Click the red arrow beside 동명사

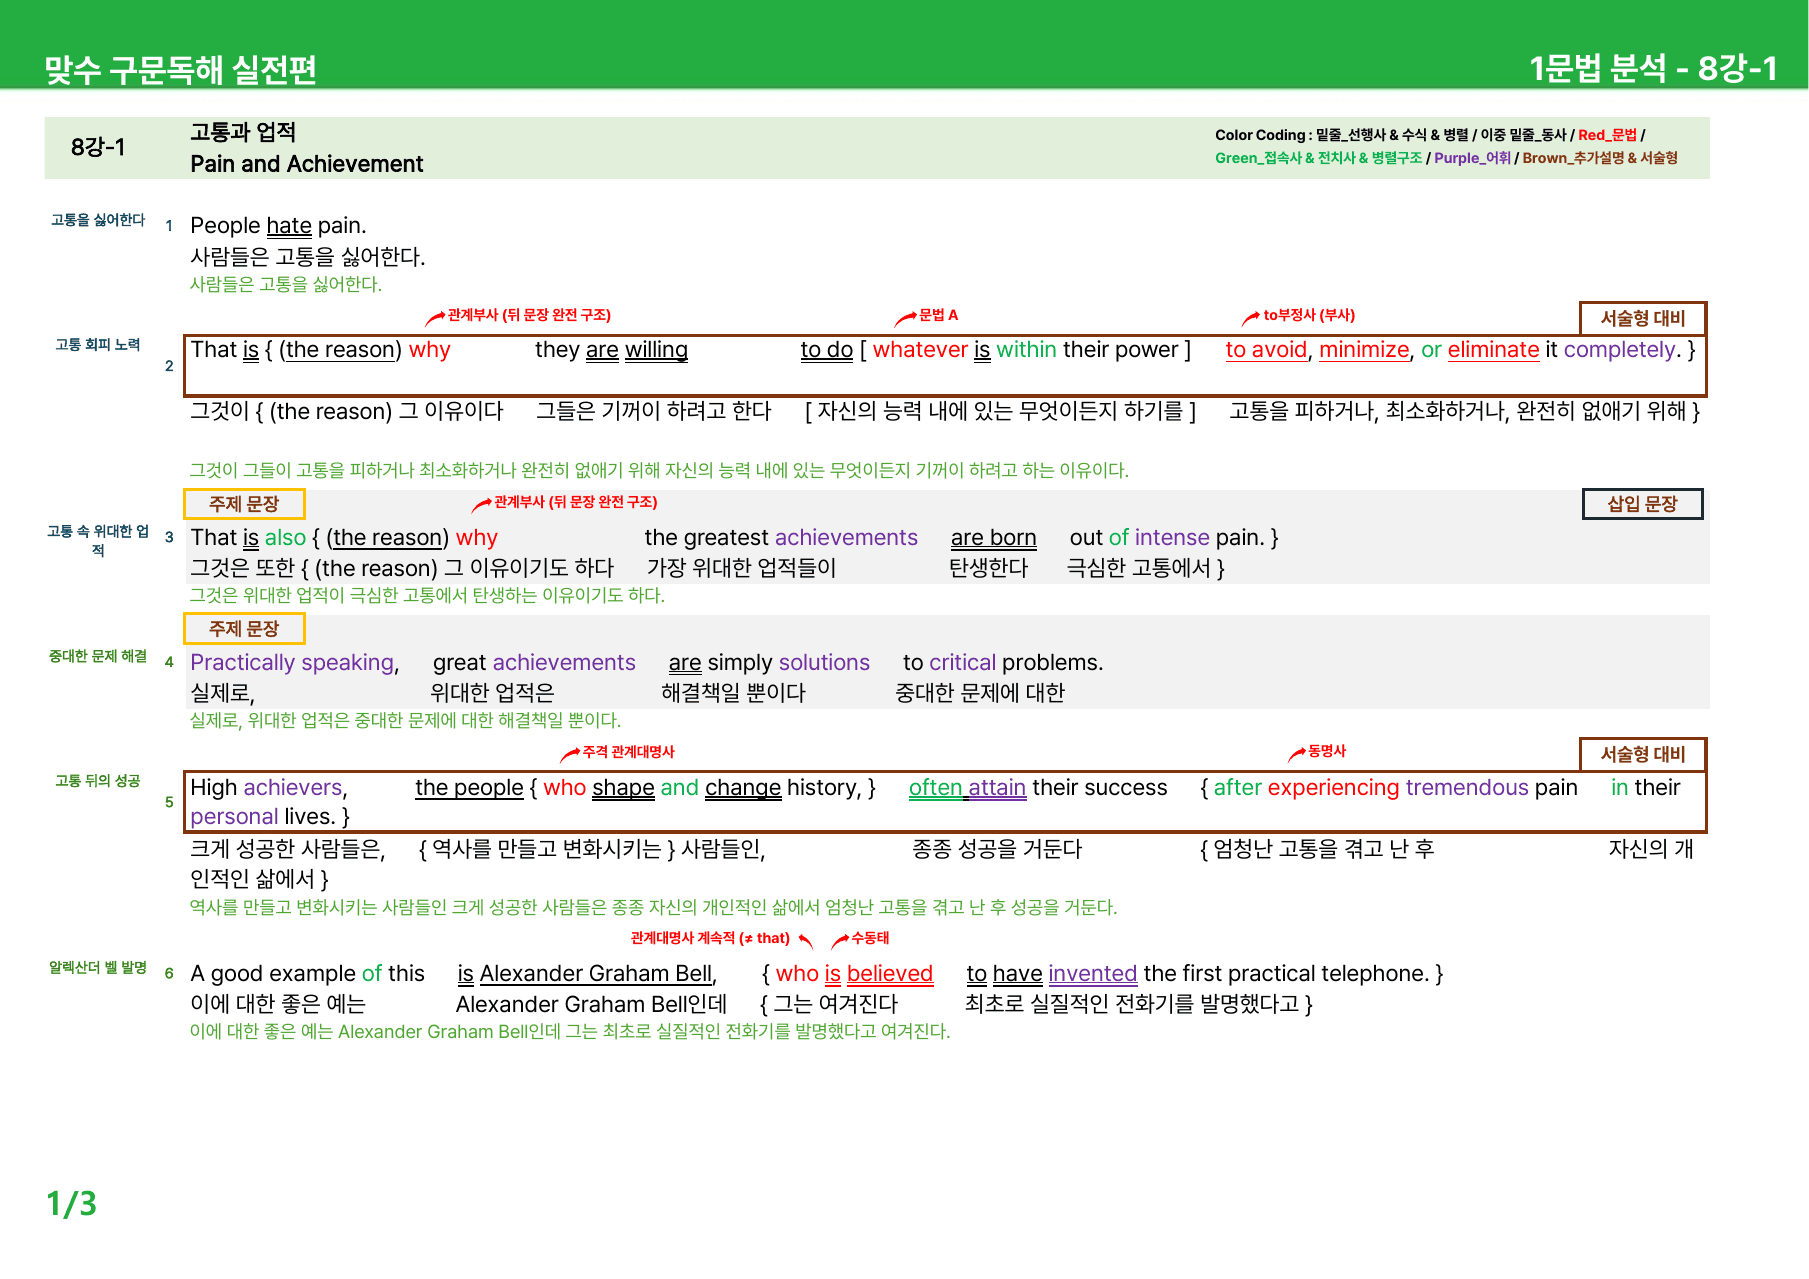tap(1296, 753)
